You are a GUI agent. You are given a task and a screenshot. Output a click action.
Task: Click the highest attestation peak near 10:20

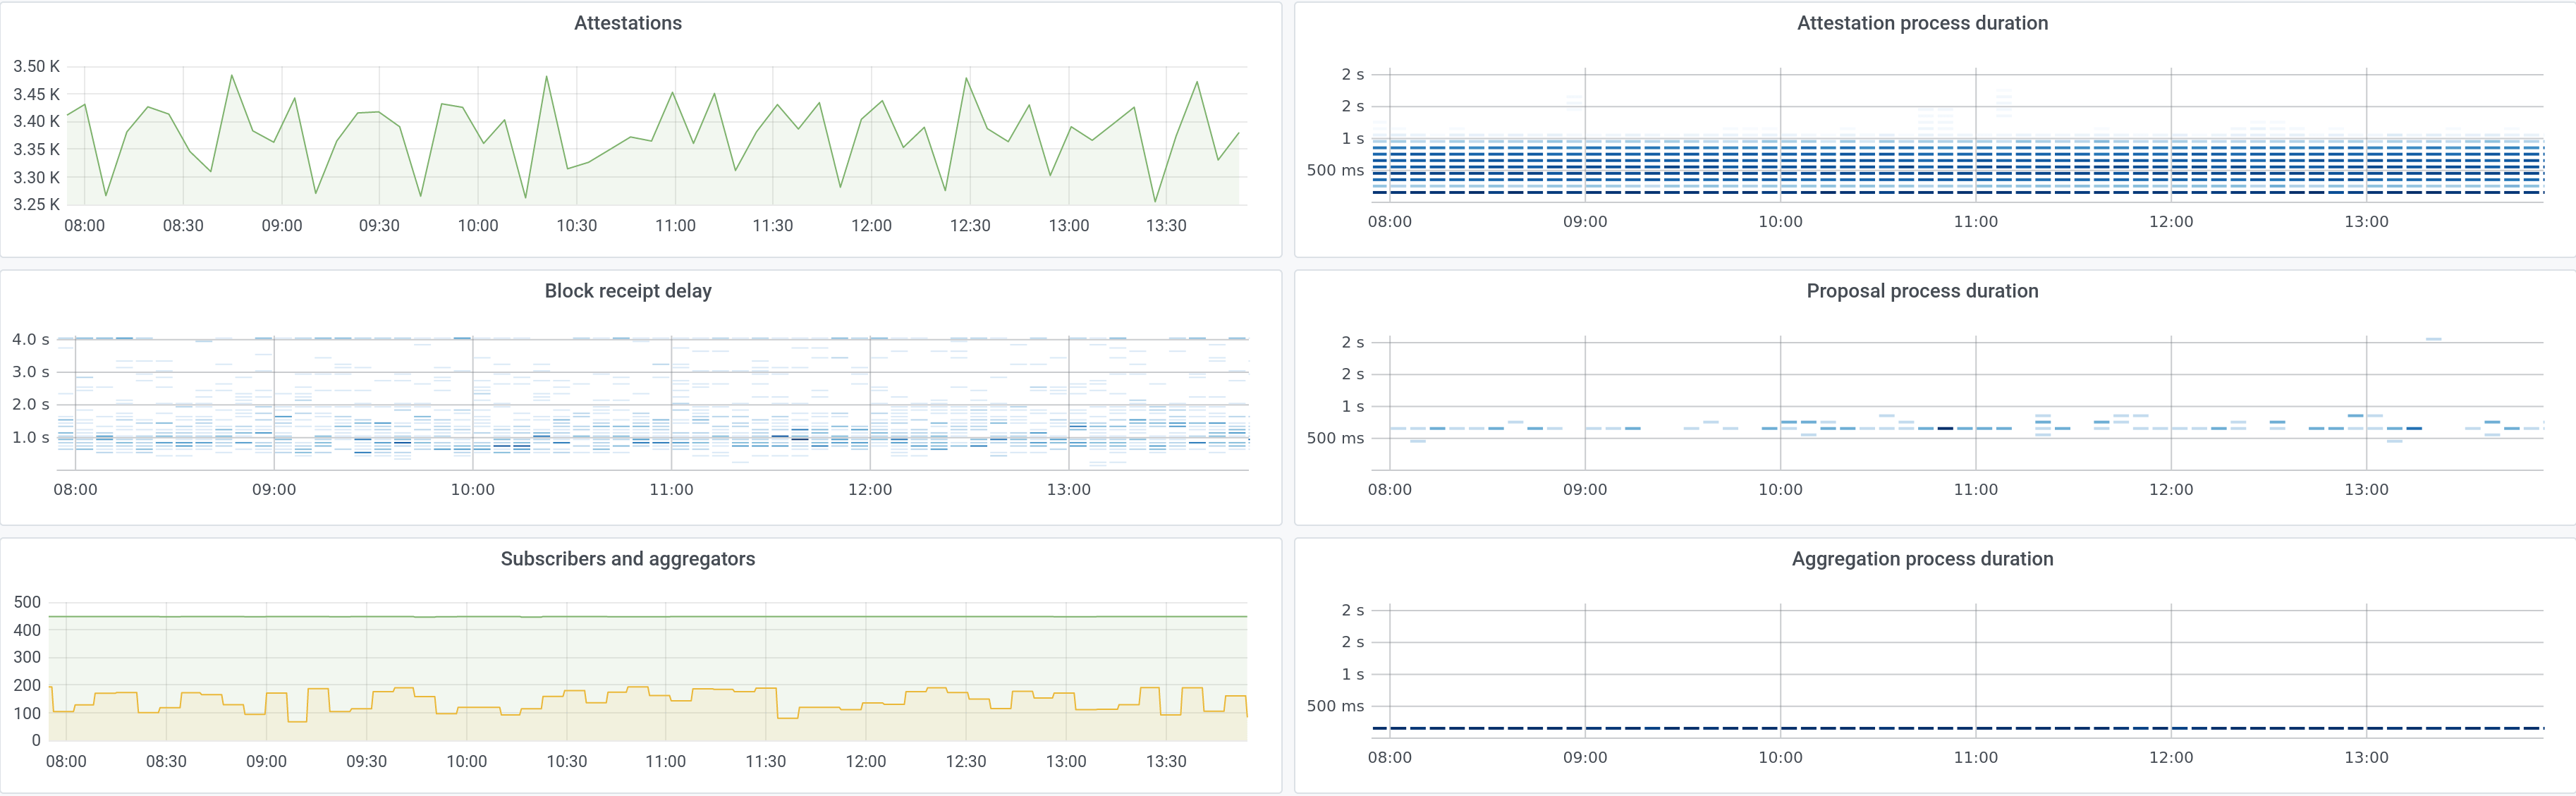pos(546,76)
